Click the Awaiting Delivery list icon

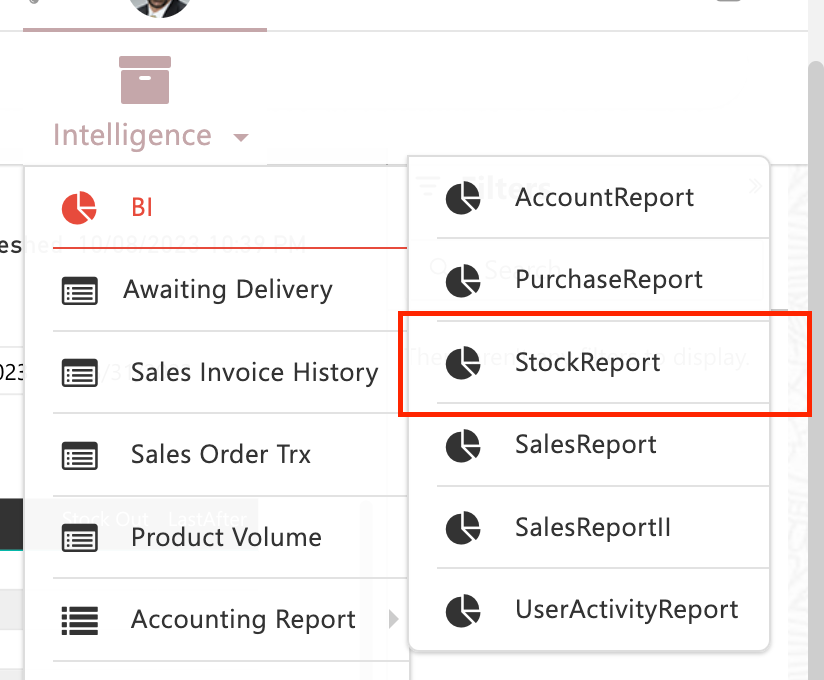click(80, 291)
